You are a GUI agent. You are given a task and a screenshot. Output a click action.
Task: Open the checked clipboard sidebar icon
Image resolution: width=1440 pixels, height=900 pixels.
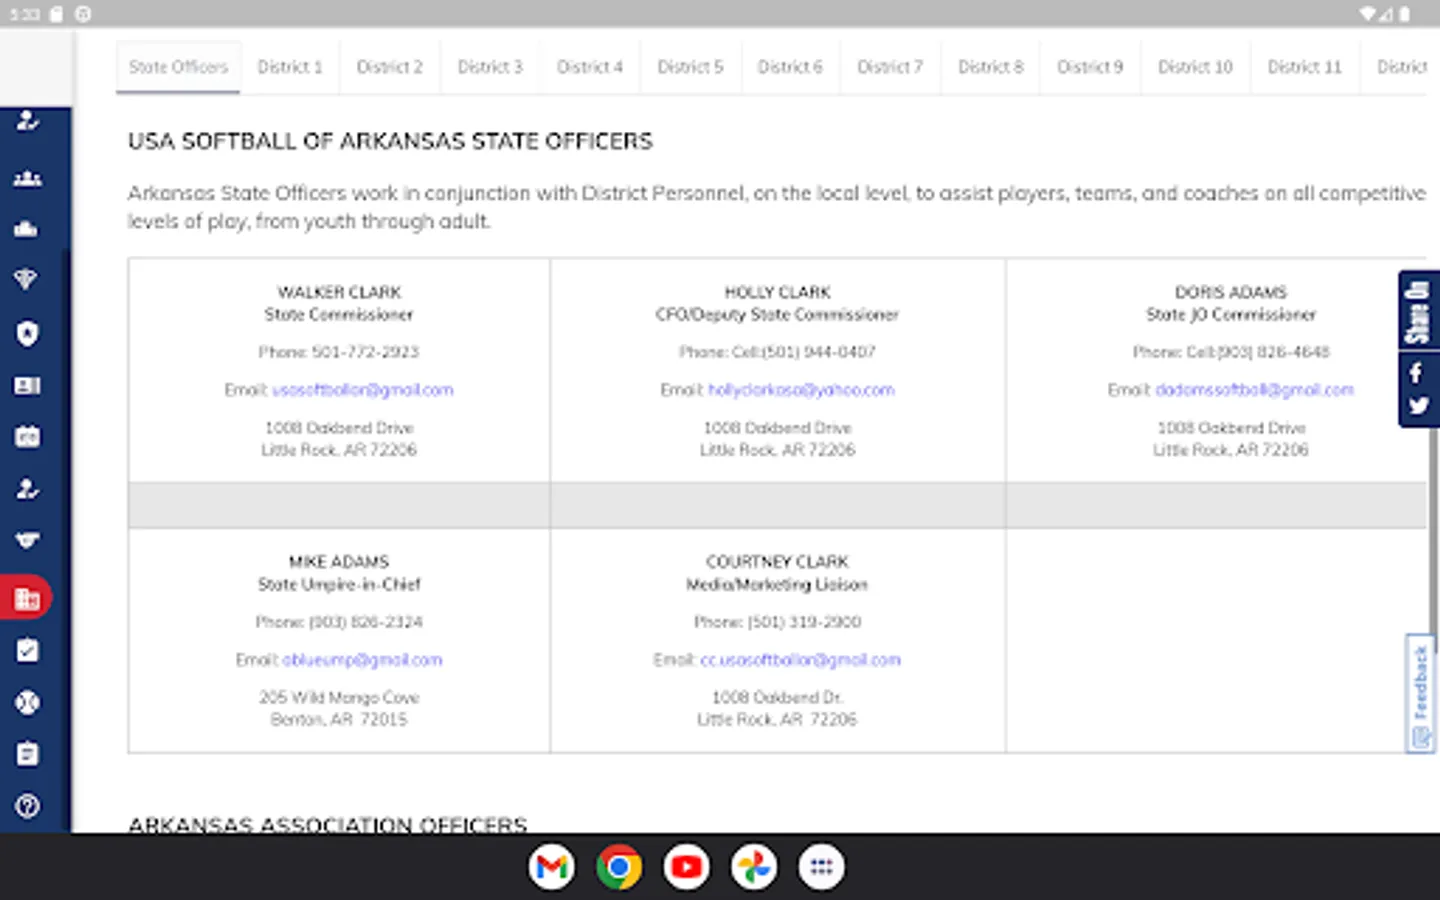click(x=27, y=651)
